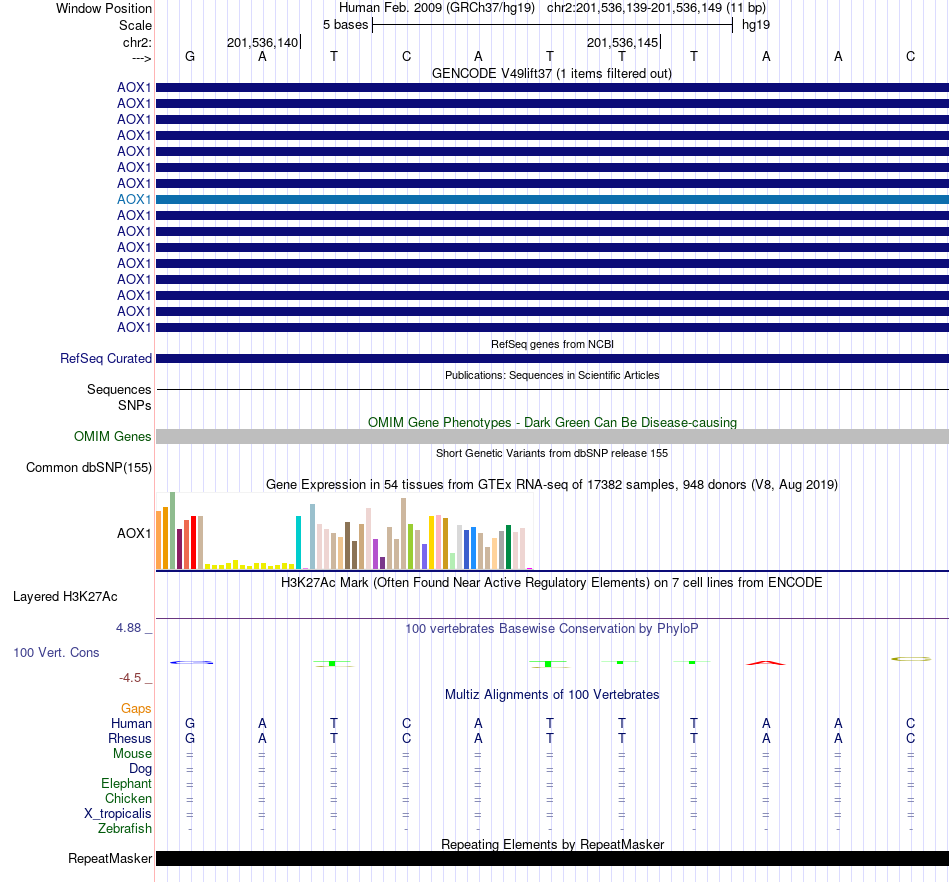Click the AOX1 label beside the GTEx chart
The image size is (950, 882).
pos(134,534)
